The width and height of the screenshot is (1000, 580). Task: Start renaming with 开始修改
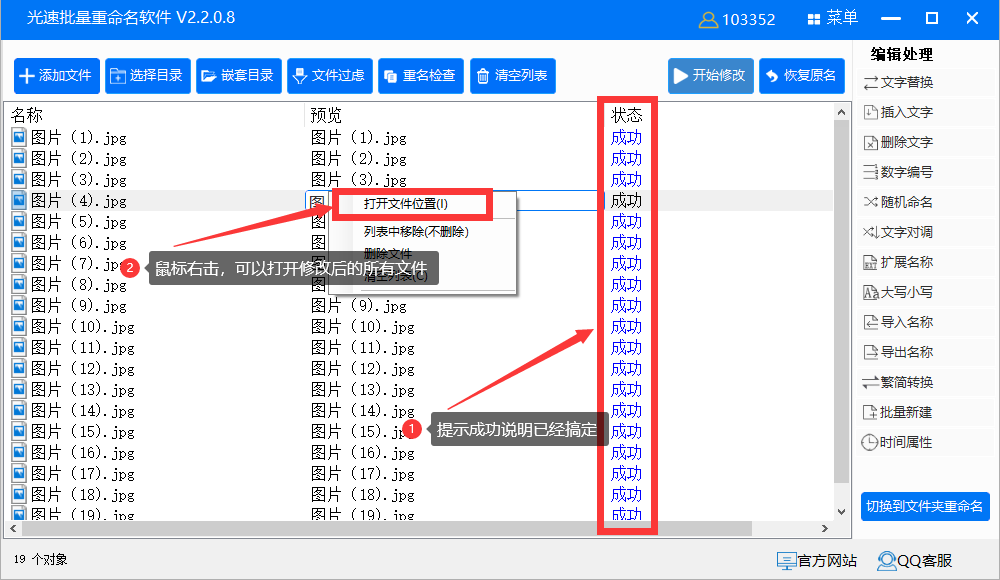click(711, 76)
